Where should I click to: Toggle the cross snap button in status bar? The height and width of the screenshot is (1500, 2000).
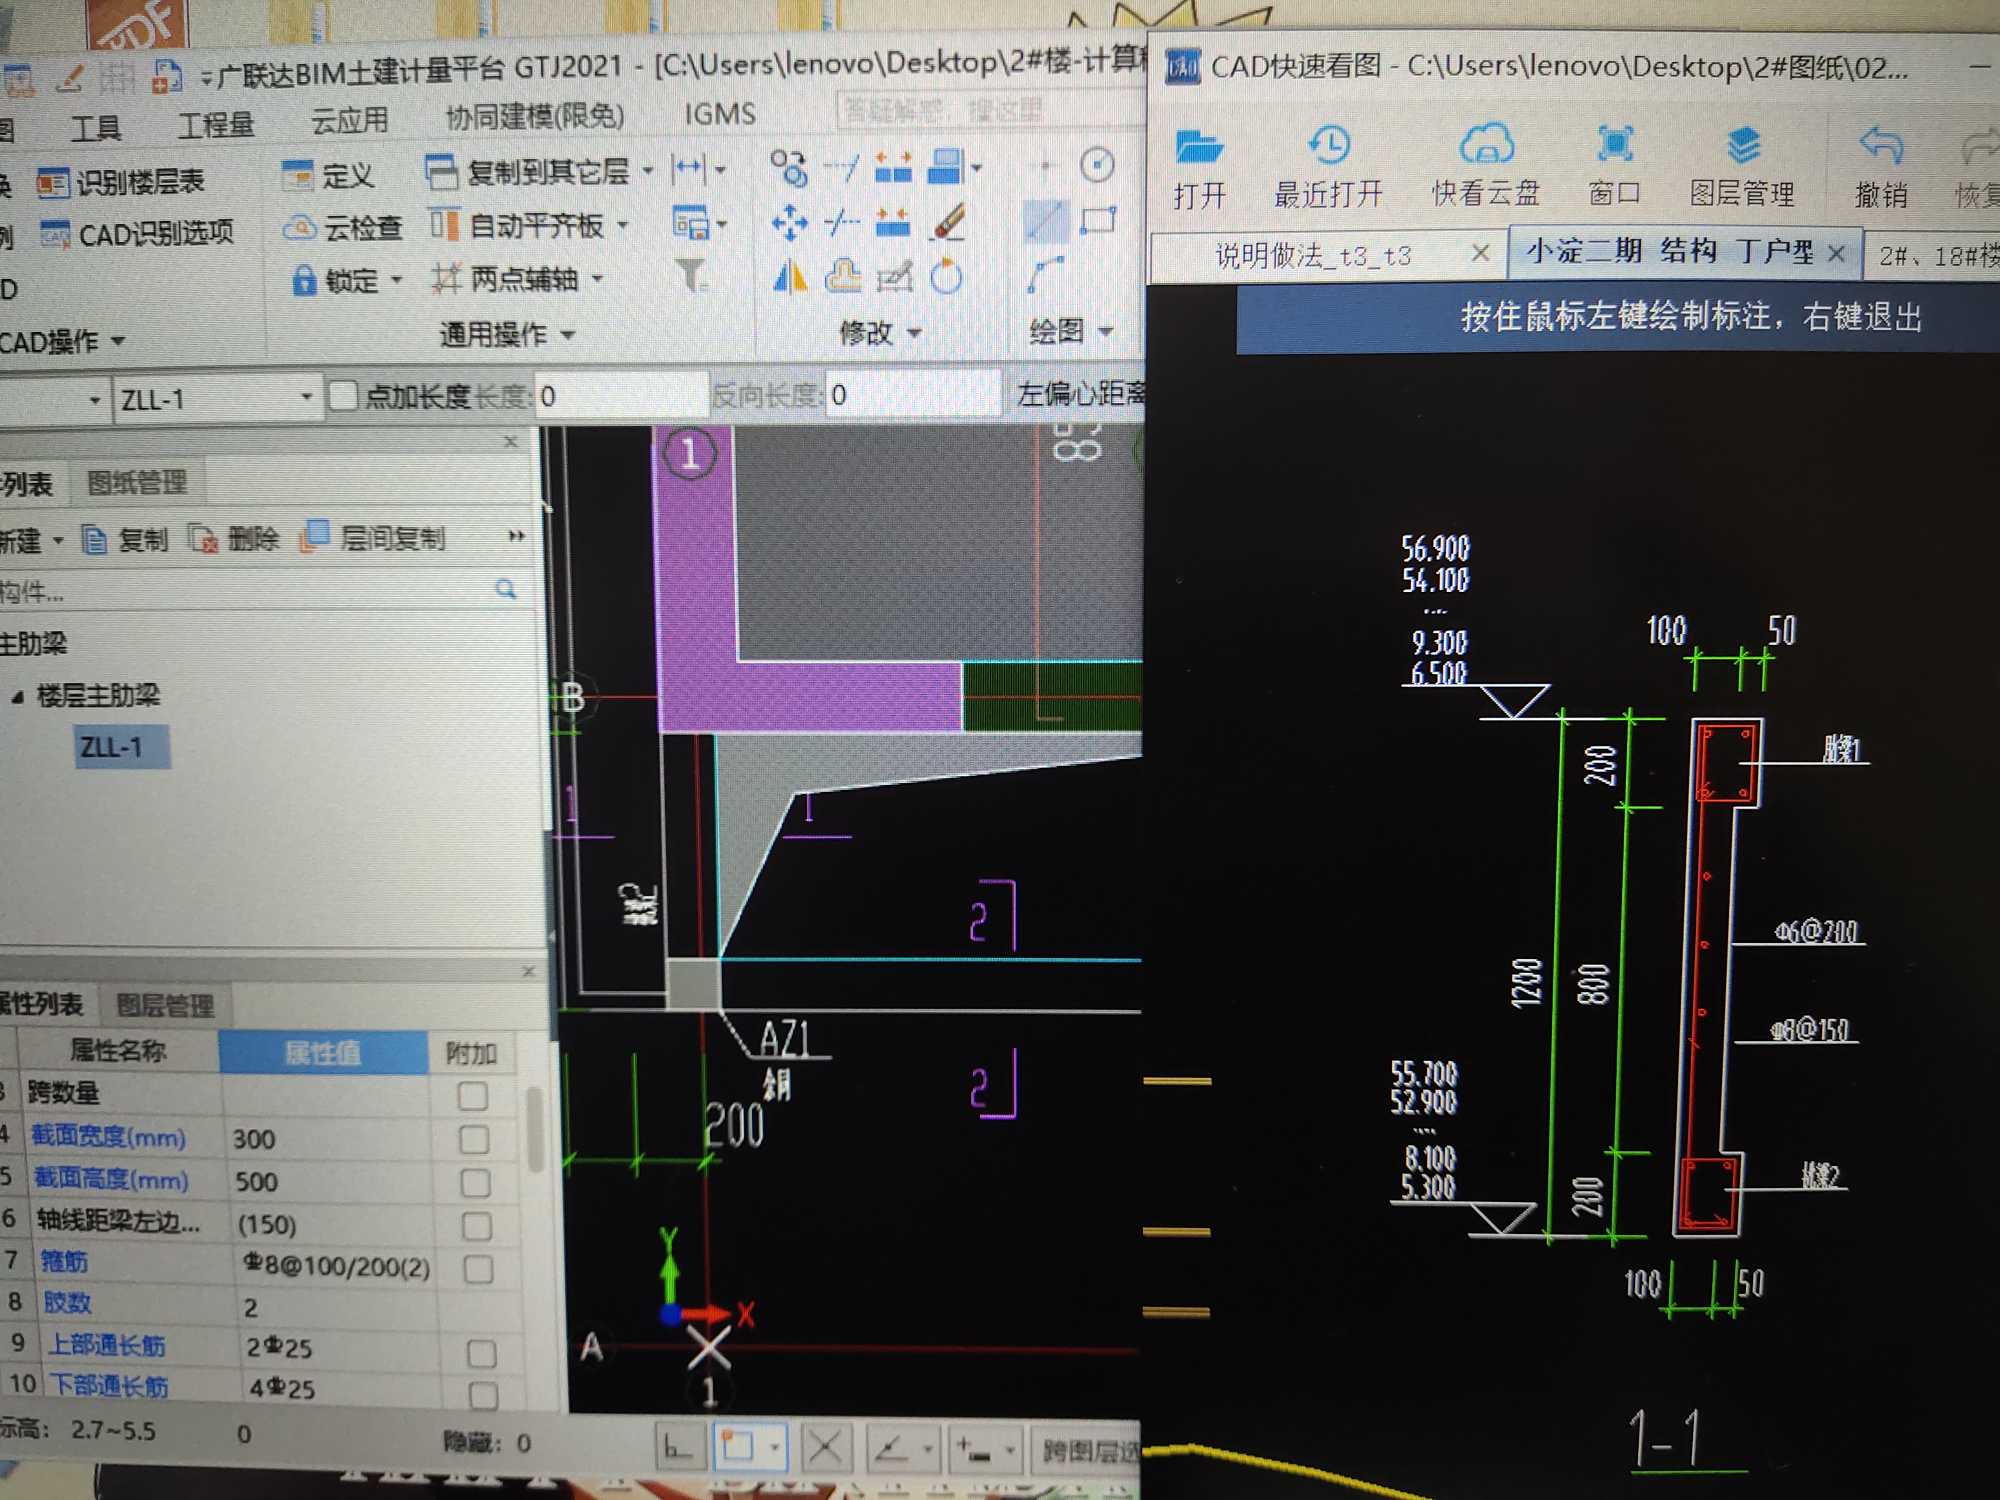click(x=825, y=1447)
